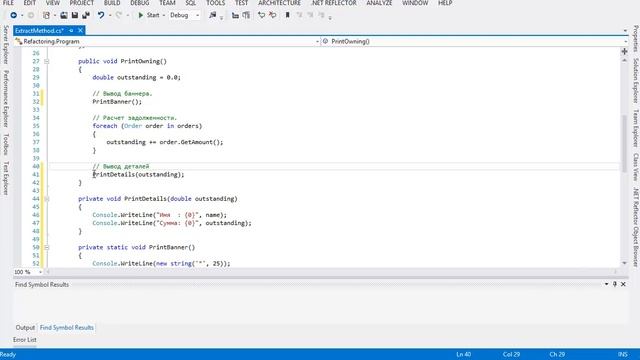Viewport: 640px width, 360px height.
Task: Open the DEBUG menu
Action: [140, 3]
